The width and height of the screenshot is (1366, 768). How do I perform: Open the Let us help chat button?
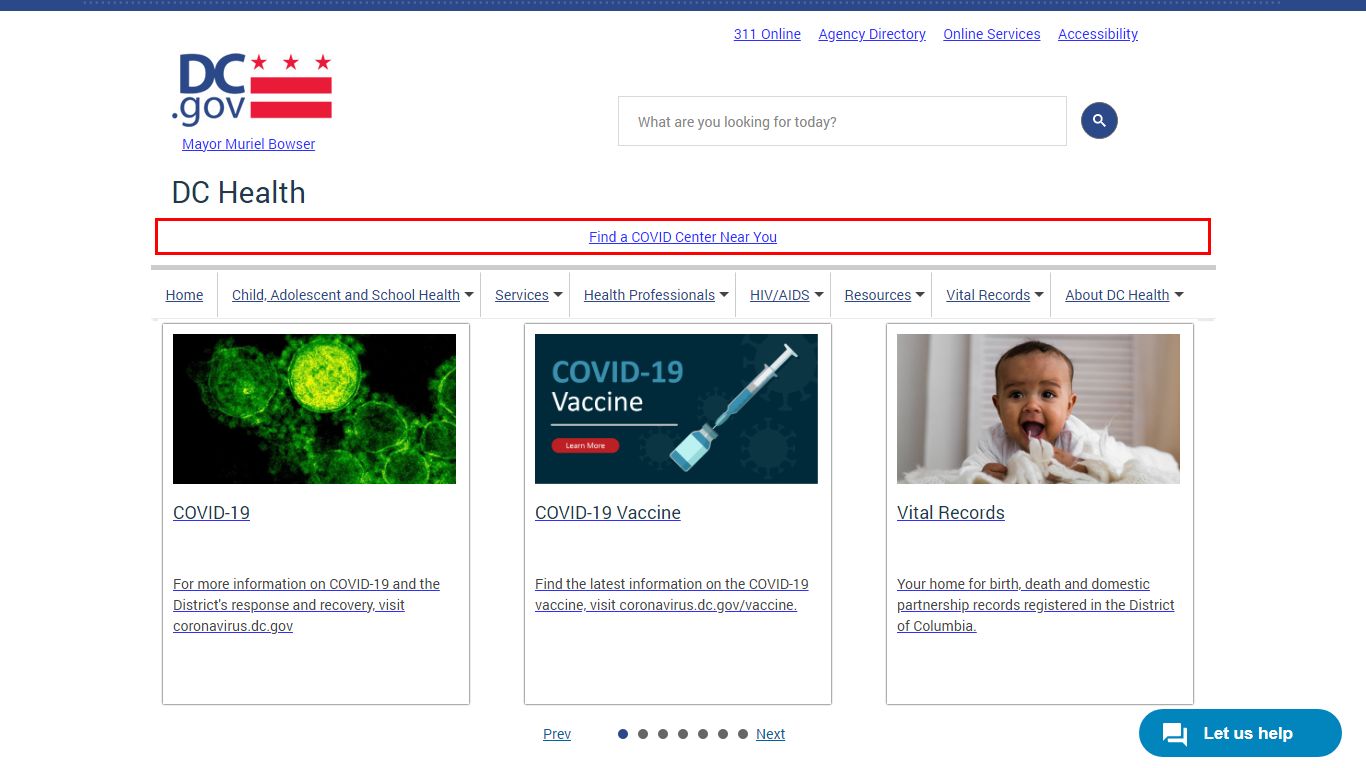1240,733
